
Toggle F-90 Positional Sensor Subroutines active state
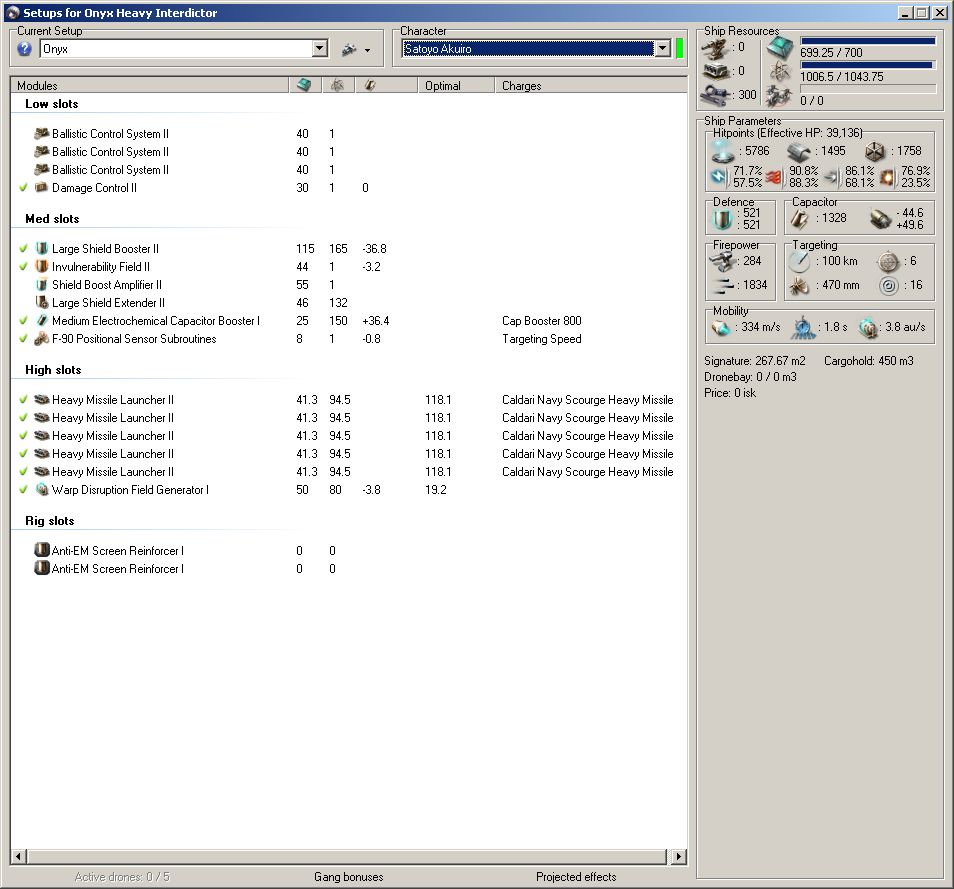pyautogui.click(x=23, y=339)
